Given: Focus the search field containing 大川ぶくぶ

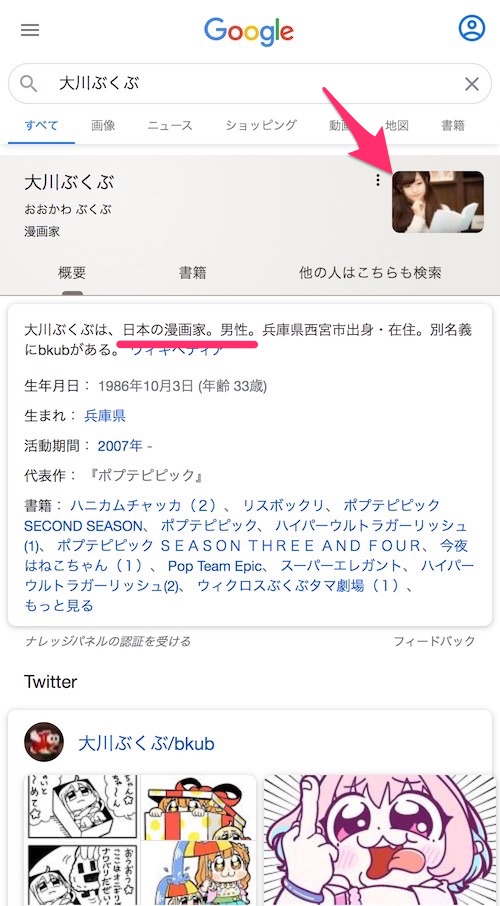Looking at the screenshot, I should 250,84.
